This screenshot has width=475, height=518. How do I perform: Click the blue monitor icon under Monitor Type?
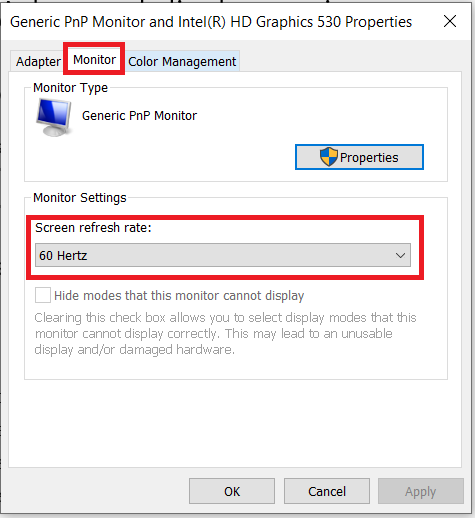point(53,117)
